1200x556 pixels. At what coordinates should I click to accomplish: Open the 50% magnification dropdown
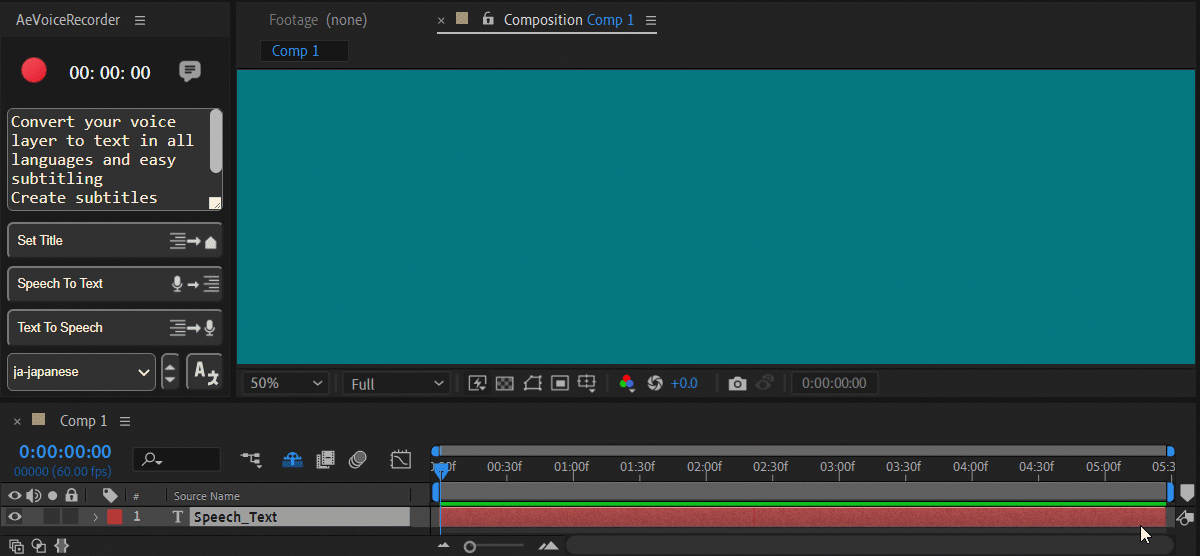click(286, 383)
